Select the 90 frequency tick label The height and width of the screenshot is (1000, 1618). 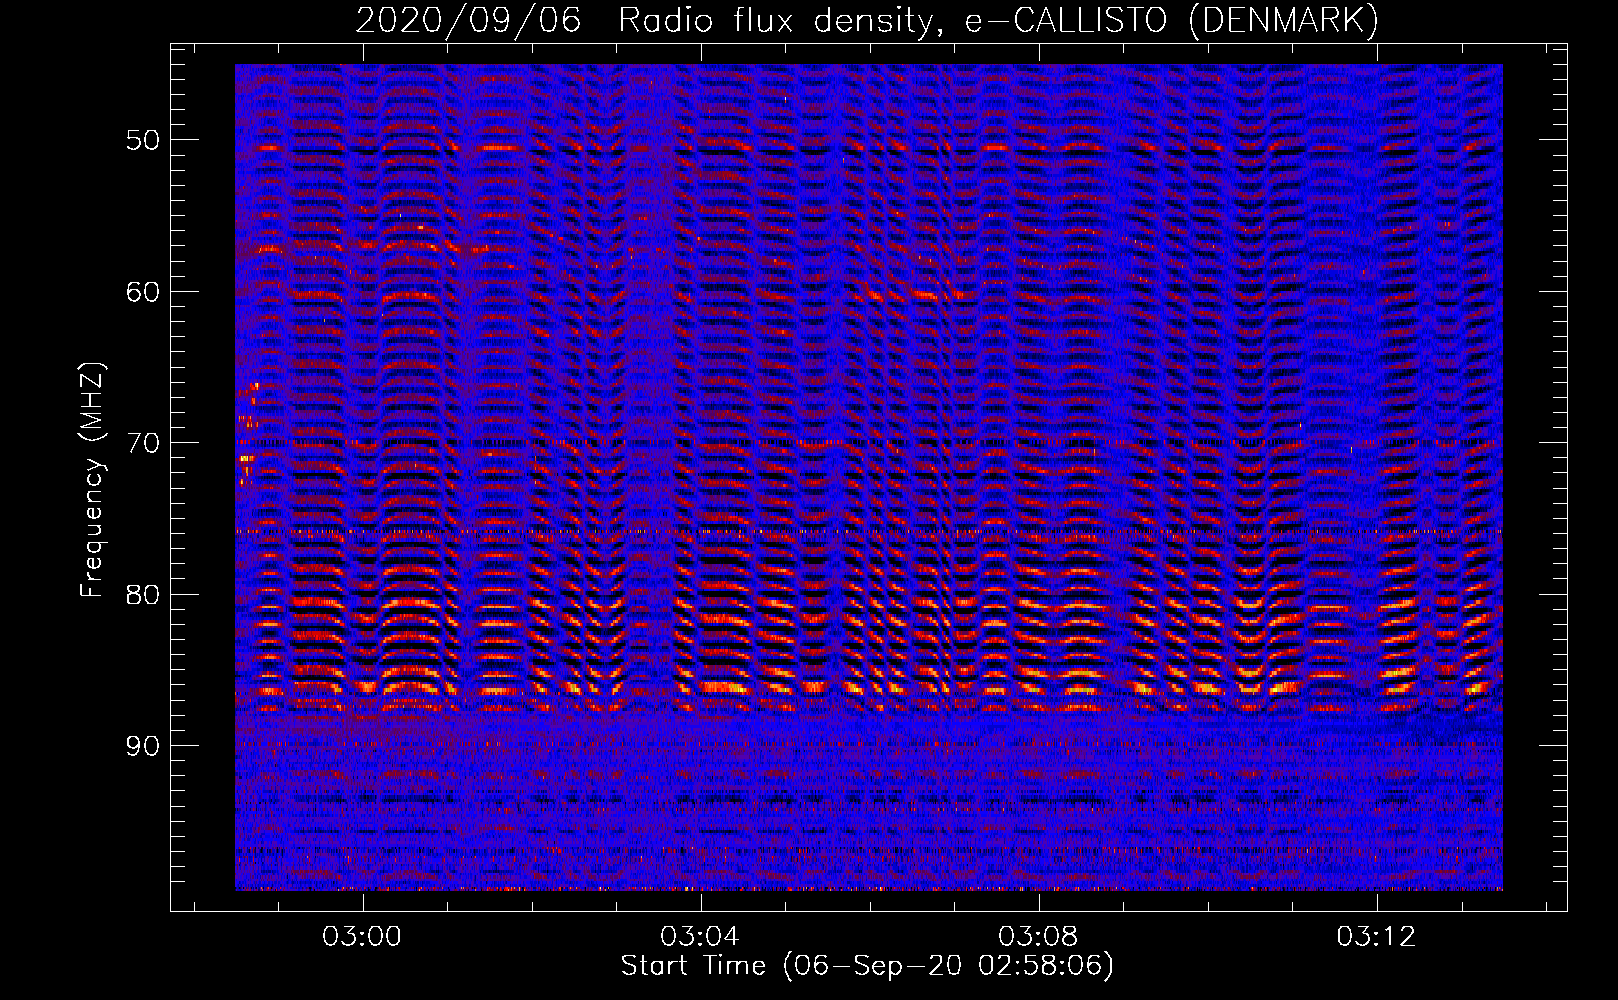[x=143, y=746]
